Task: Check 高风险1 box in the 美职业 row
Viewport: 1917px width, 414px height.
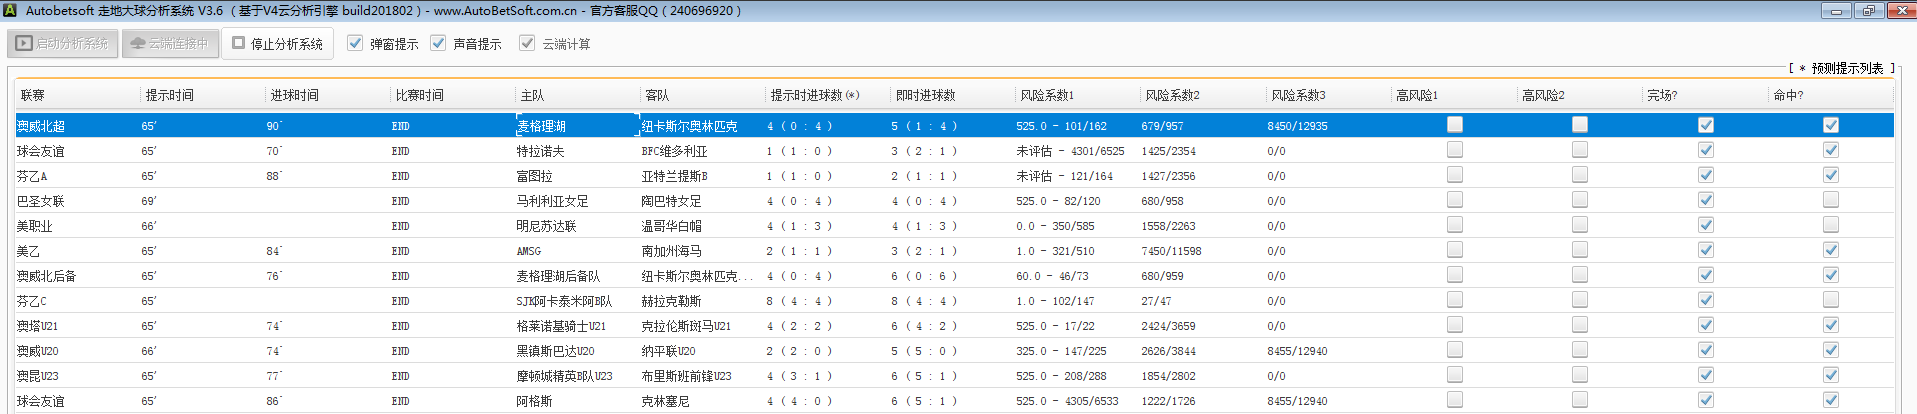Action: [1455, 225]
